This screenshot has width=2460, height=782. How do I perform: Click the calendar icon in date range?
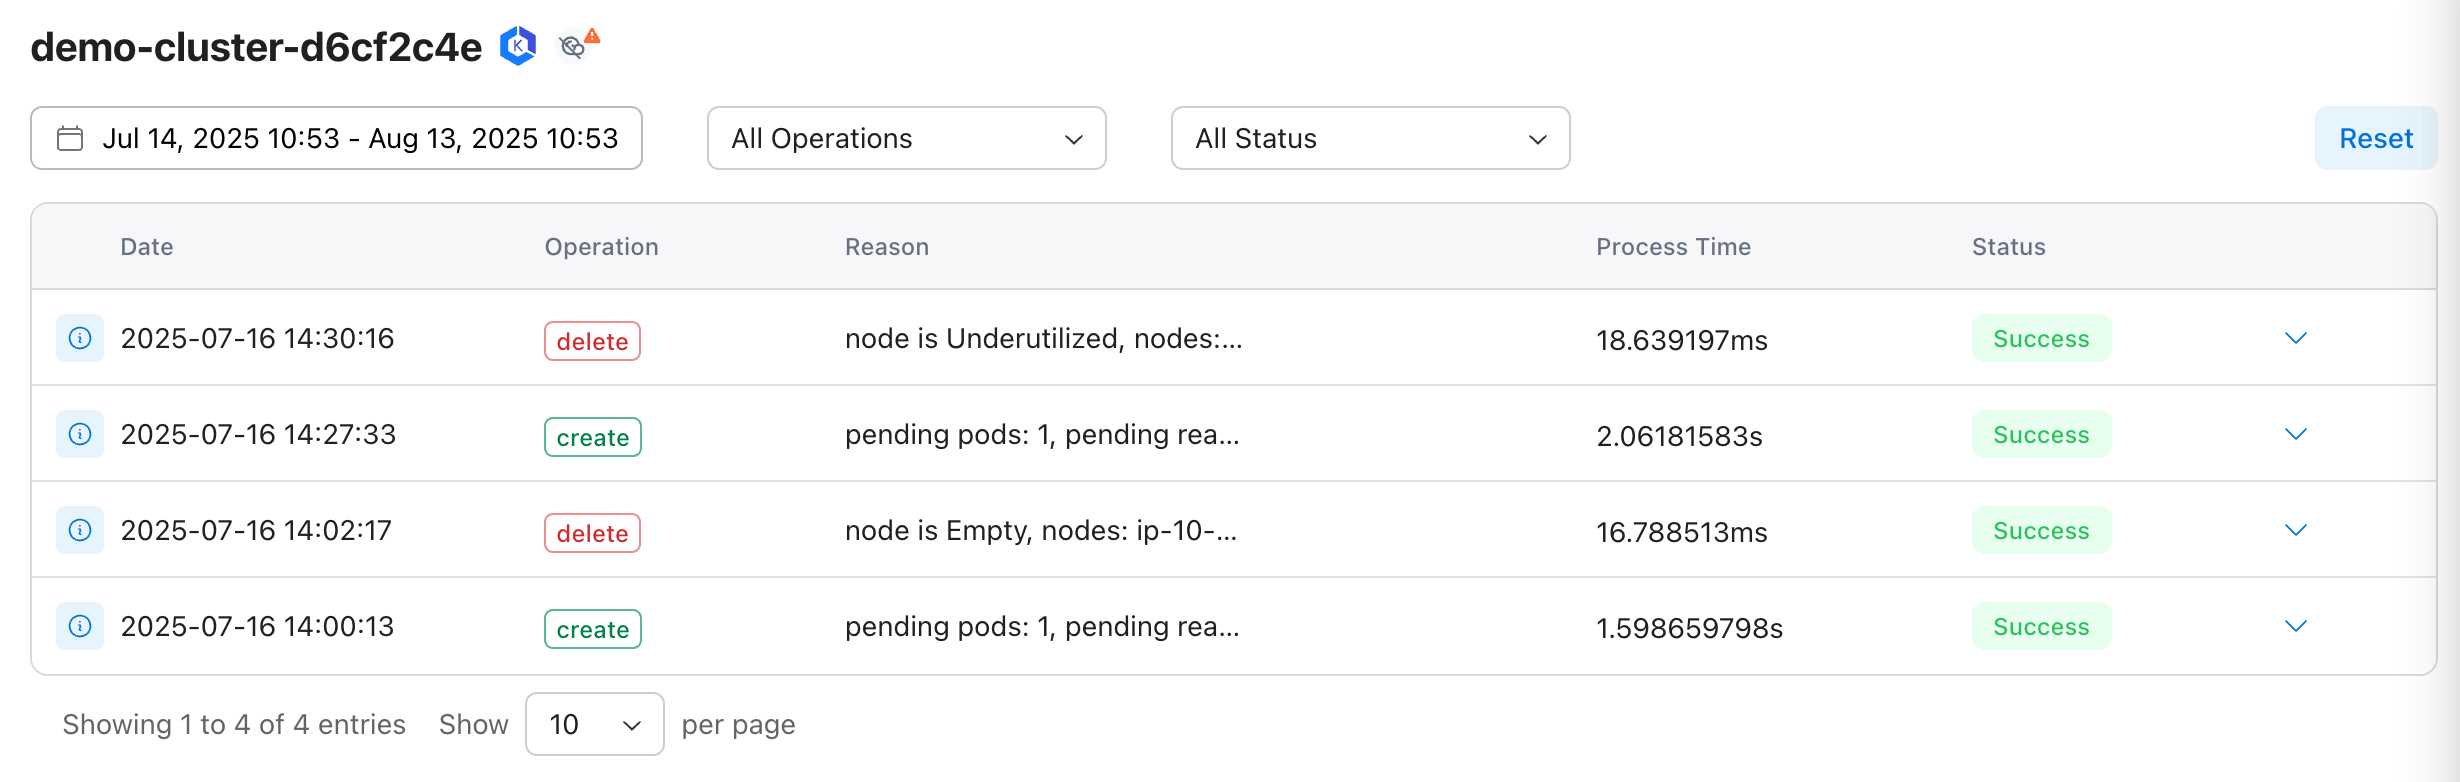point(70,138)
